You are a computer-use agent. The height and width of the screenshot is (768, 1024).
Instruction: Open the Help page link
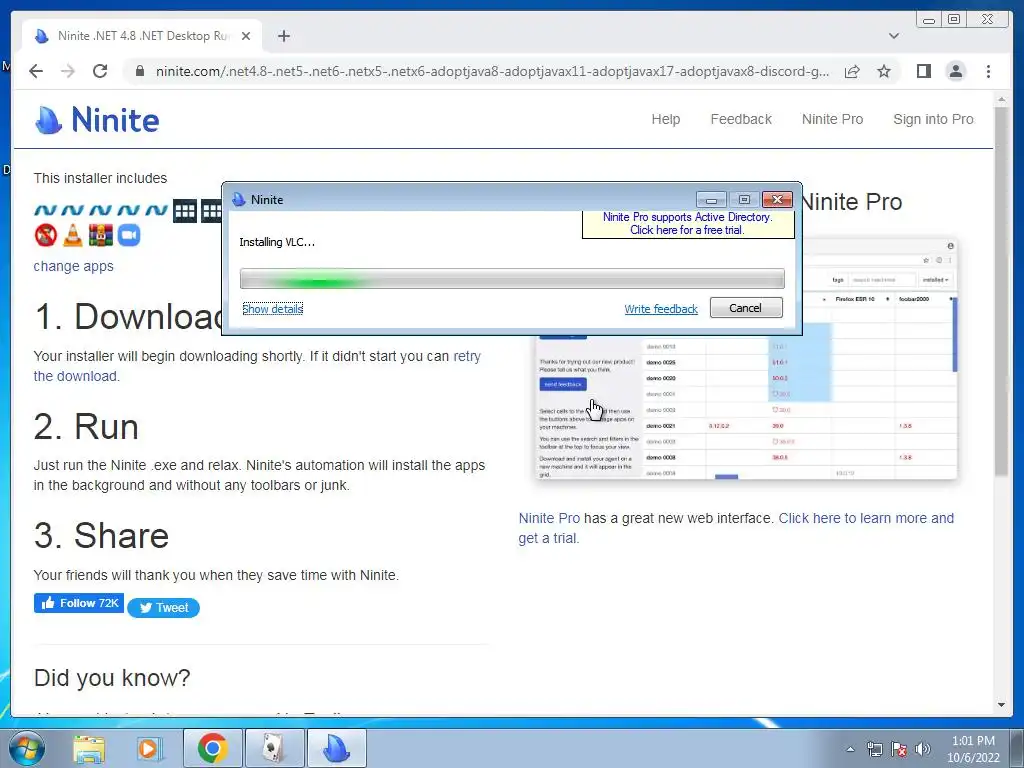pyautogui.click(x=665, y=120)
